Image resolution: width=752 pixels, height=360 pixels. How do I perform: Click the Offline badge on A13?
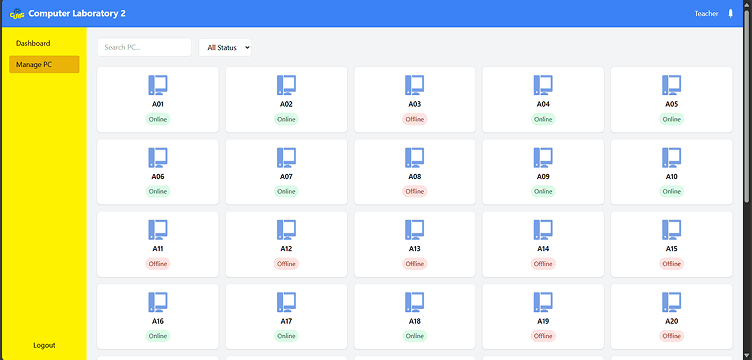point(415,264)
